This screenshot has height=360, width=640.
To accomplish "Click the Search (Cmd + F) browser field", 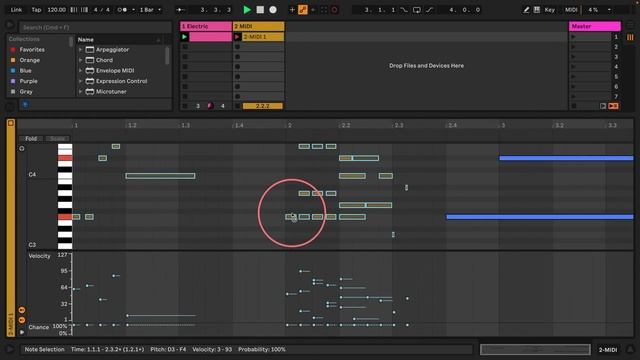I will [x=95, y=27].
